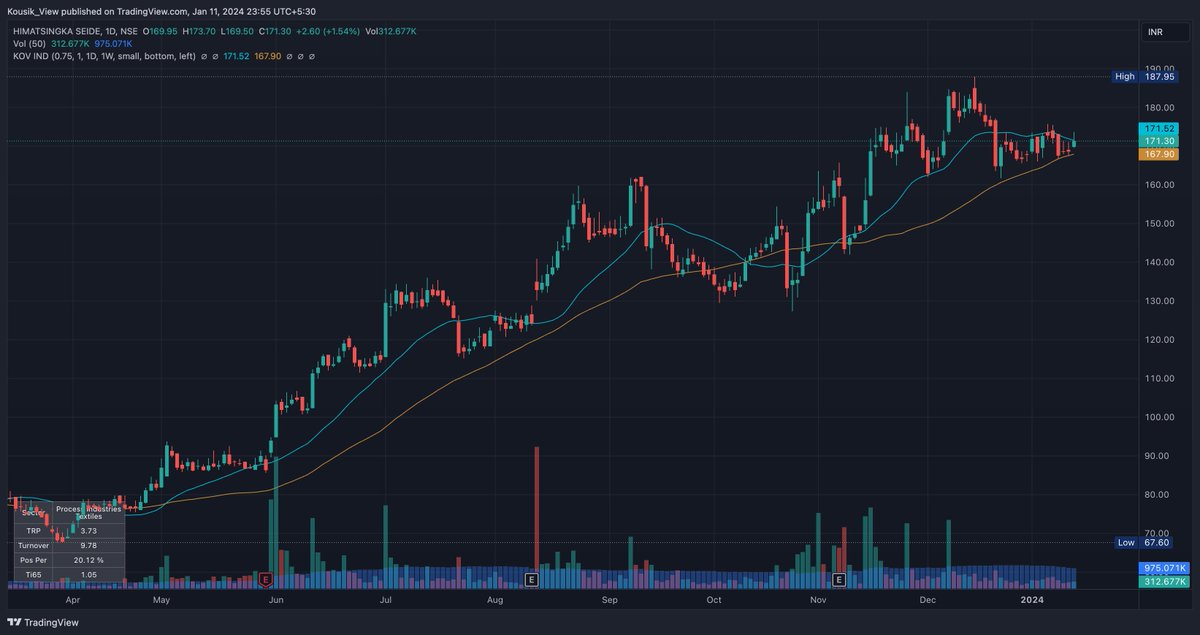Click the 140.00 price axis label

[1160, 262]
